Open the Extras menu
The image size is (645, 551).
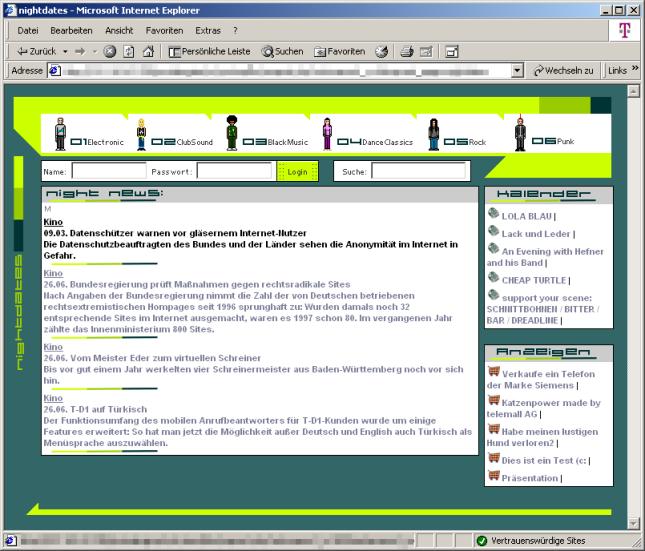(208, 31)
